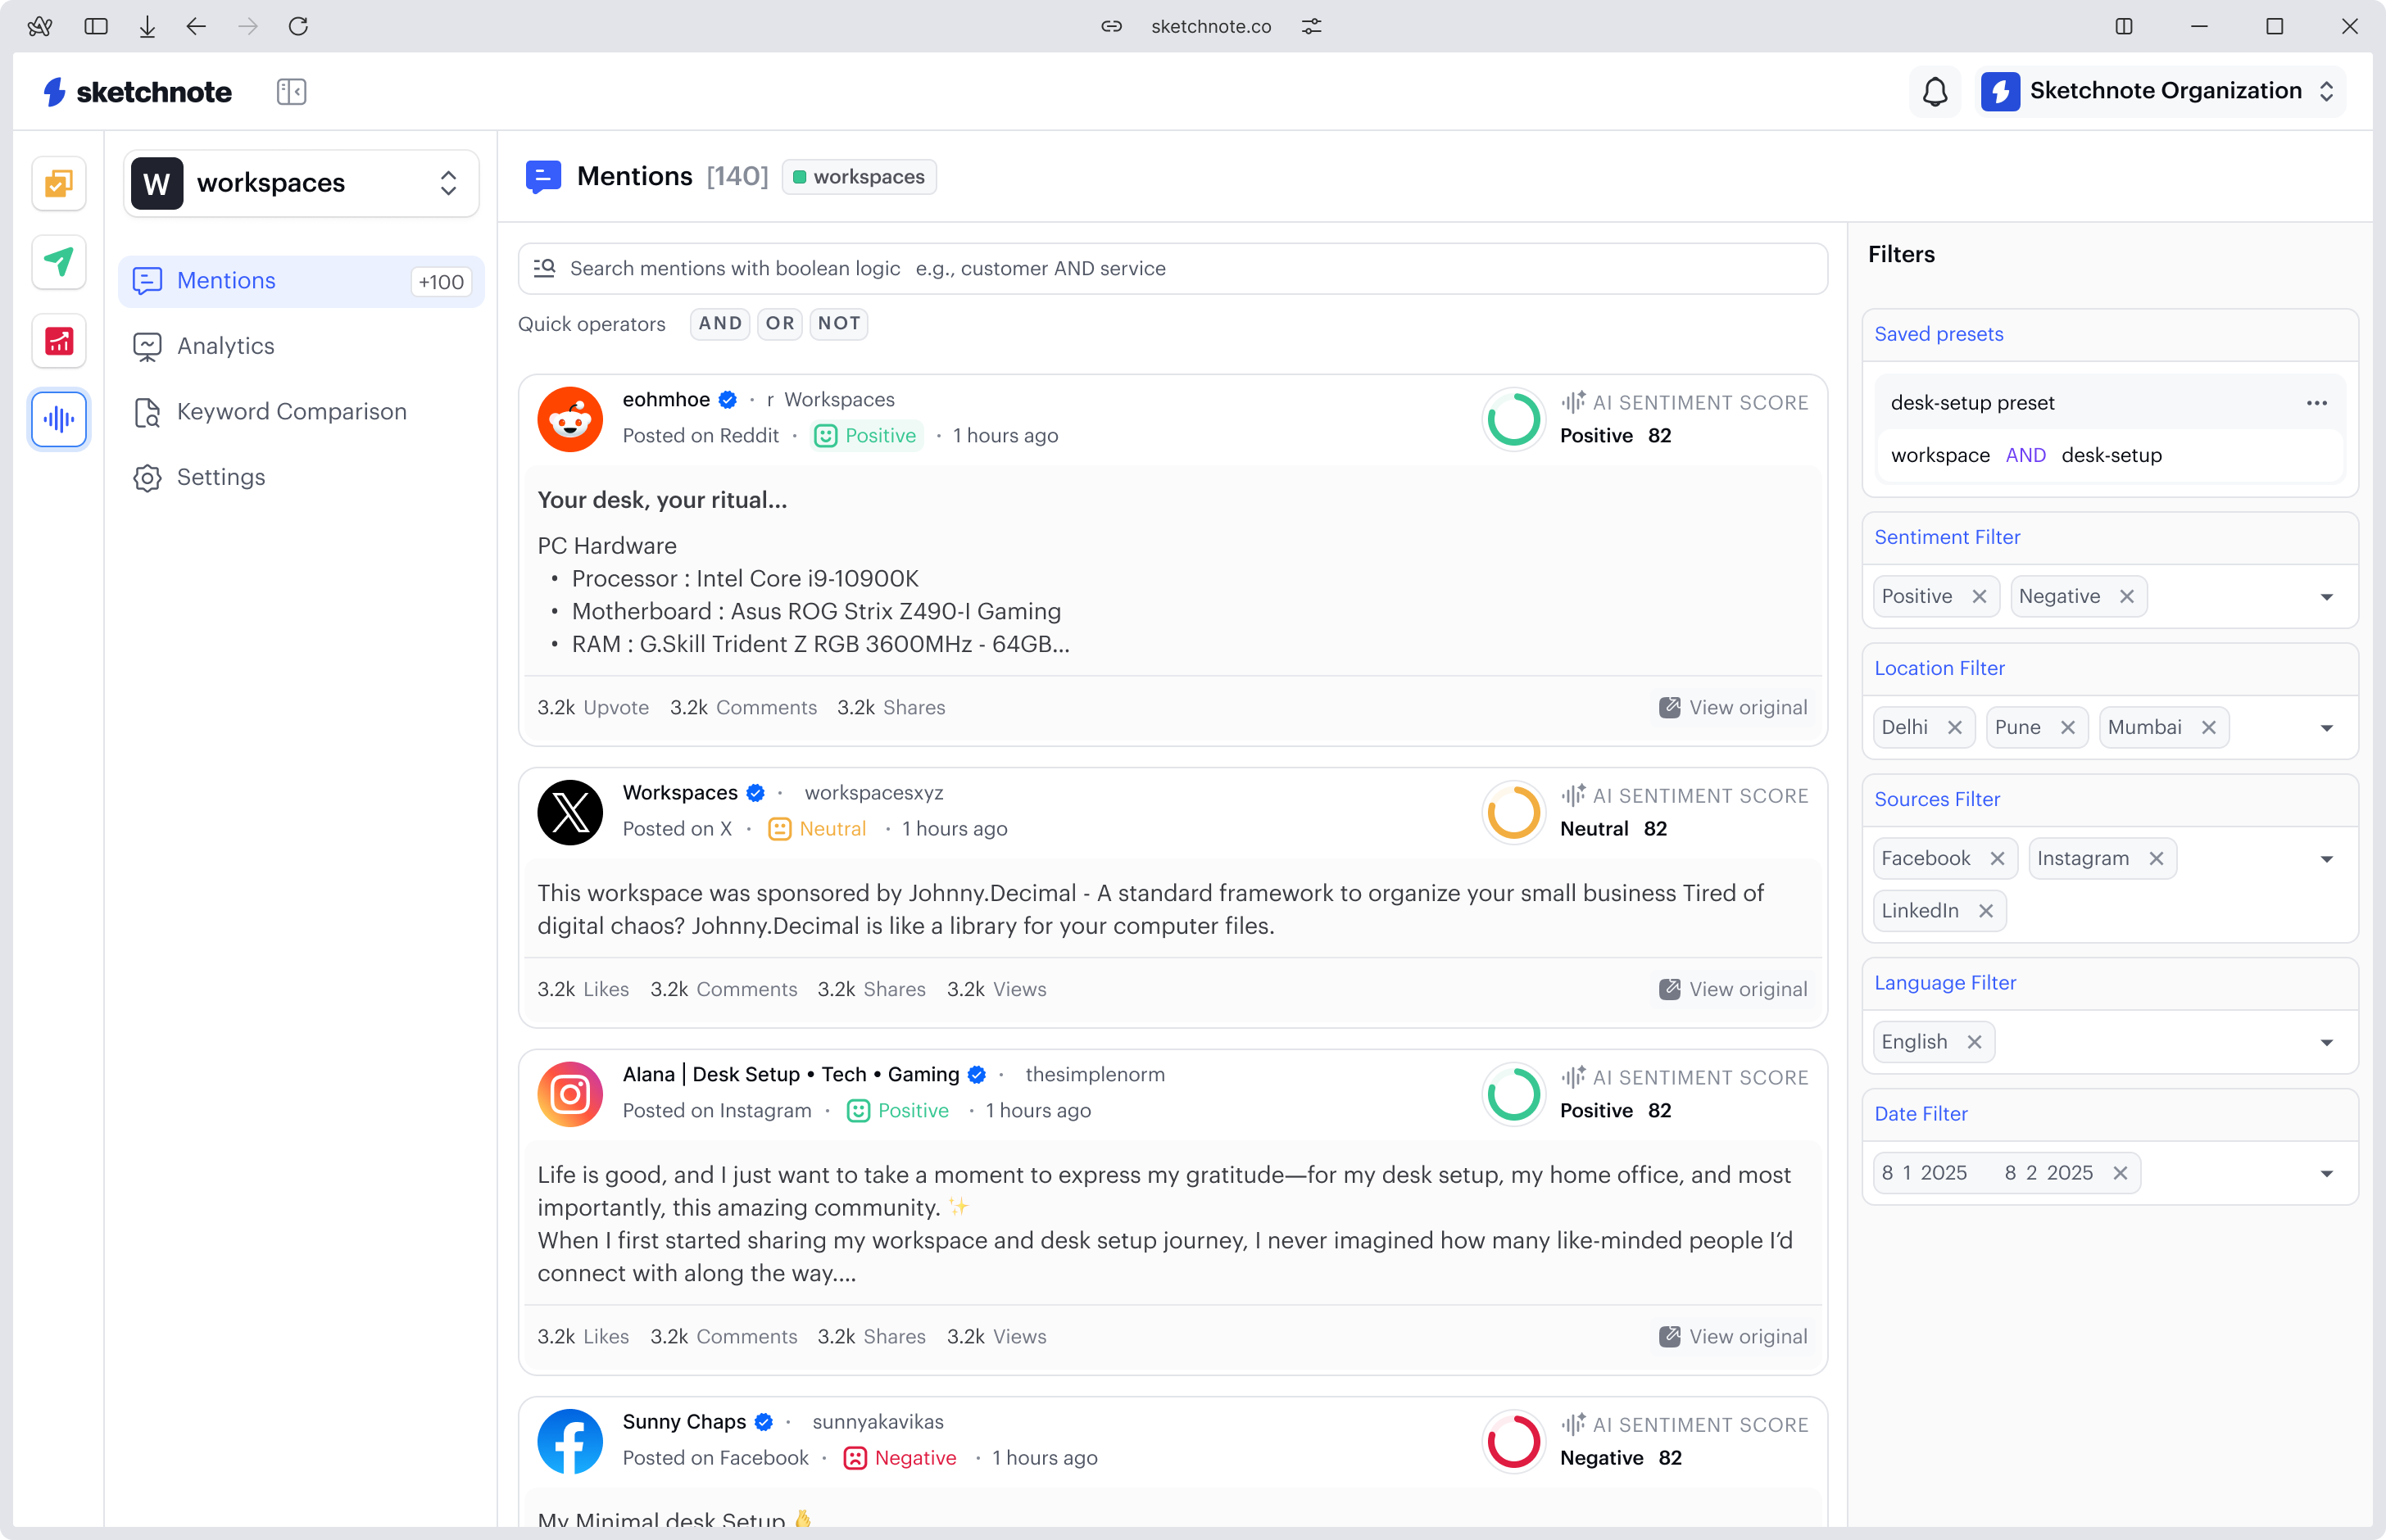This screenshot has height=1540, width=2386.
Task: Insert the AND quick operator
Action: tap(720, 324)
